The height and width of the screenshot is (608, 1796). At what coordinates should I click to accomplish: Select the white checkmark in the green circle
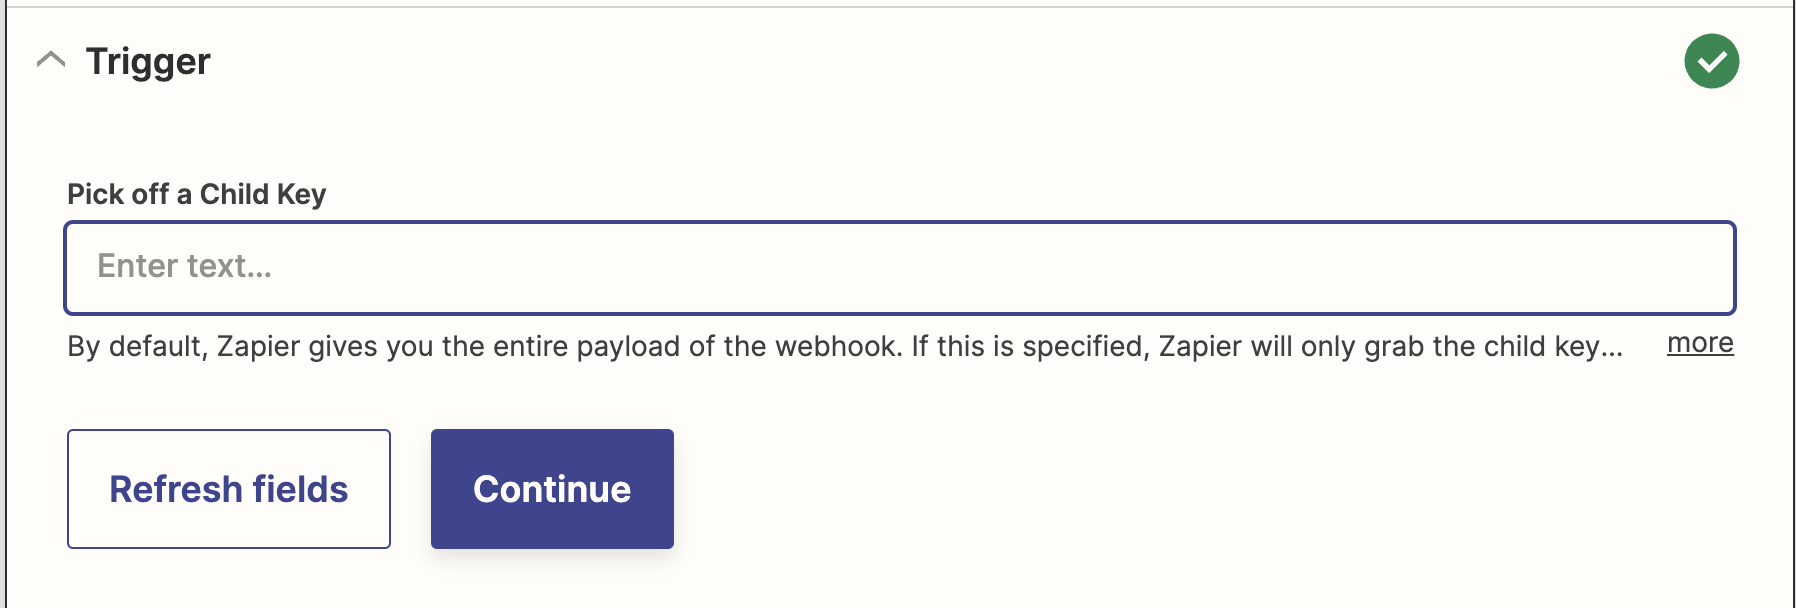(1711, 61)
